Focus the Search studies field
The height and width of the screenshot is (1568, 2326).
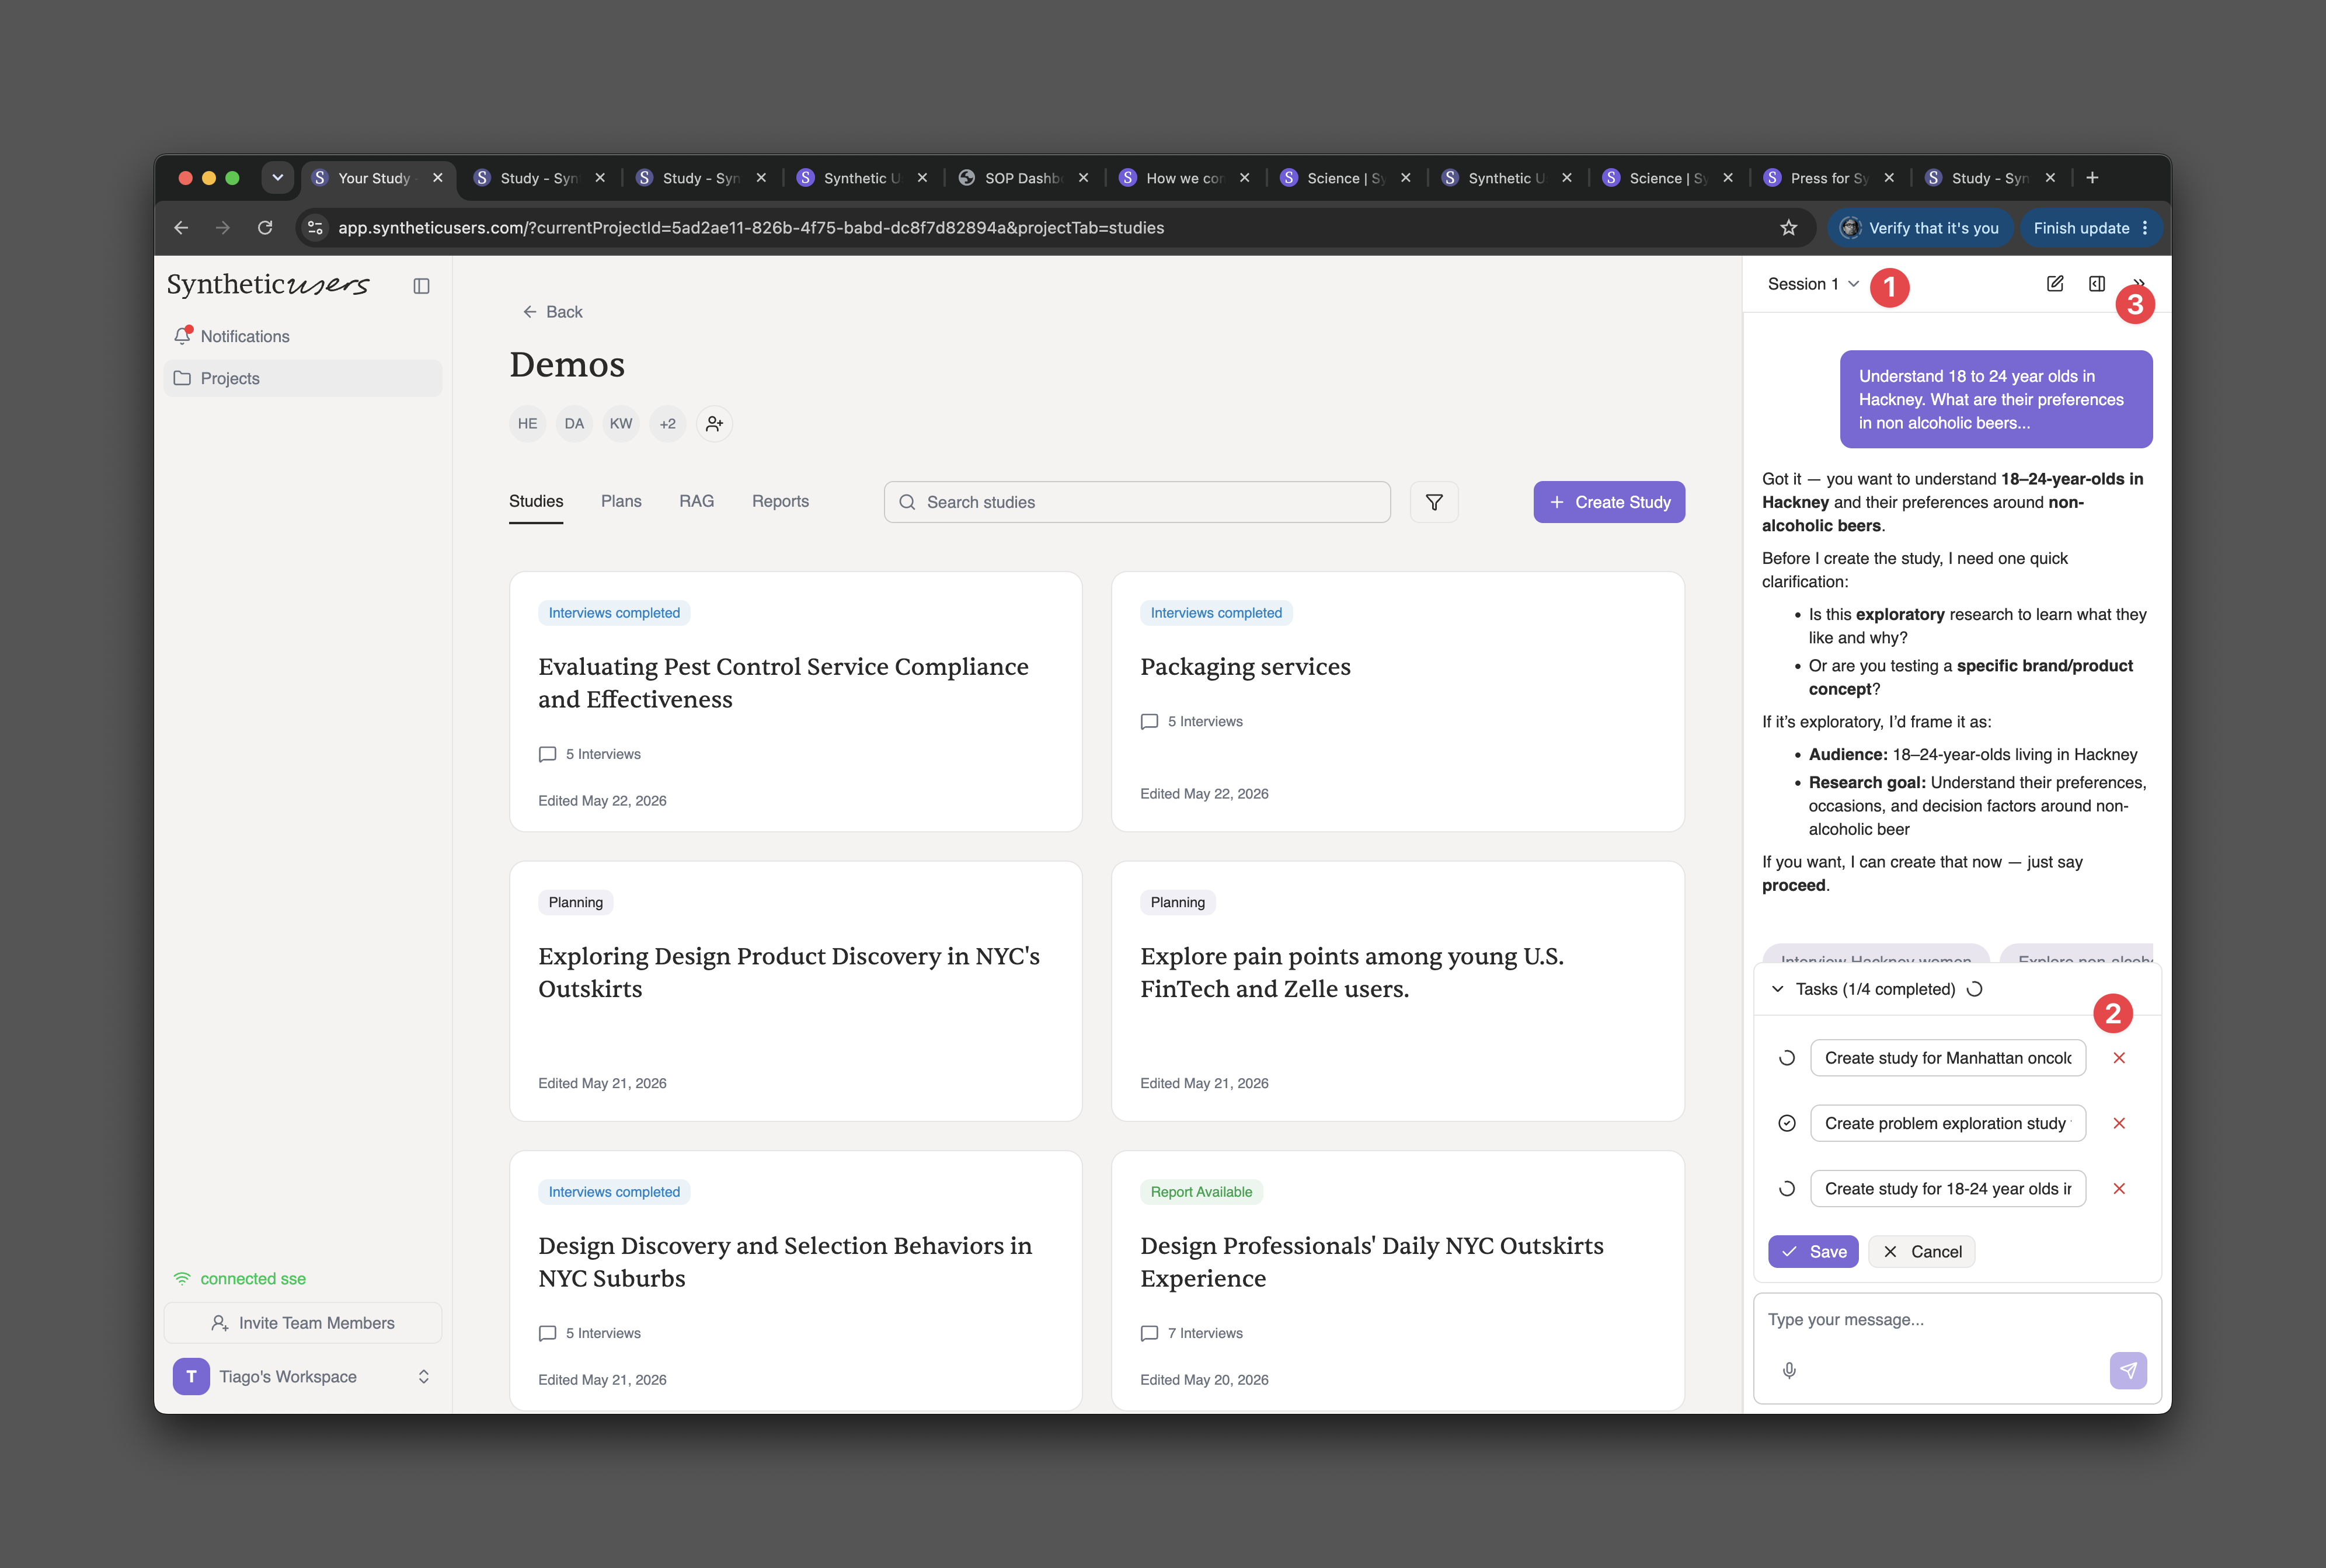coord(1137,502)
